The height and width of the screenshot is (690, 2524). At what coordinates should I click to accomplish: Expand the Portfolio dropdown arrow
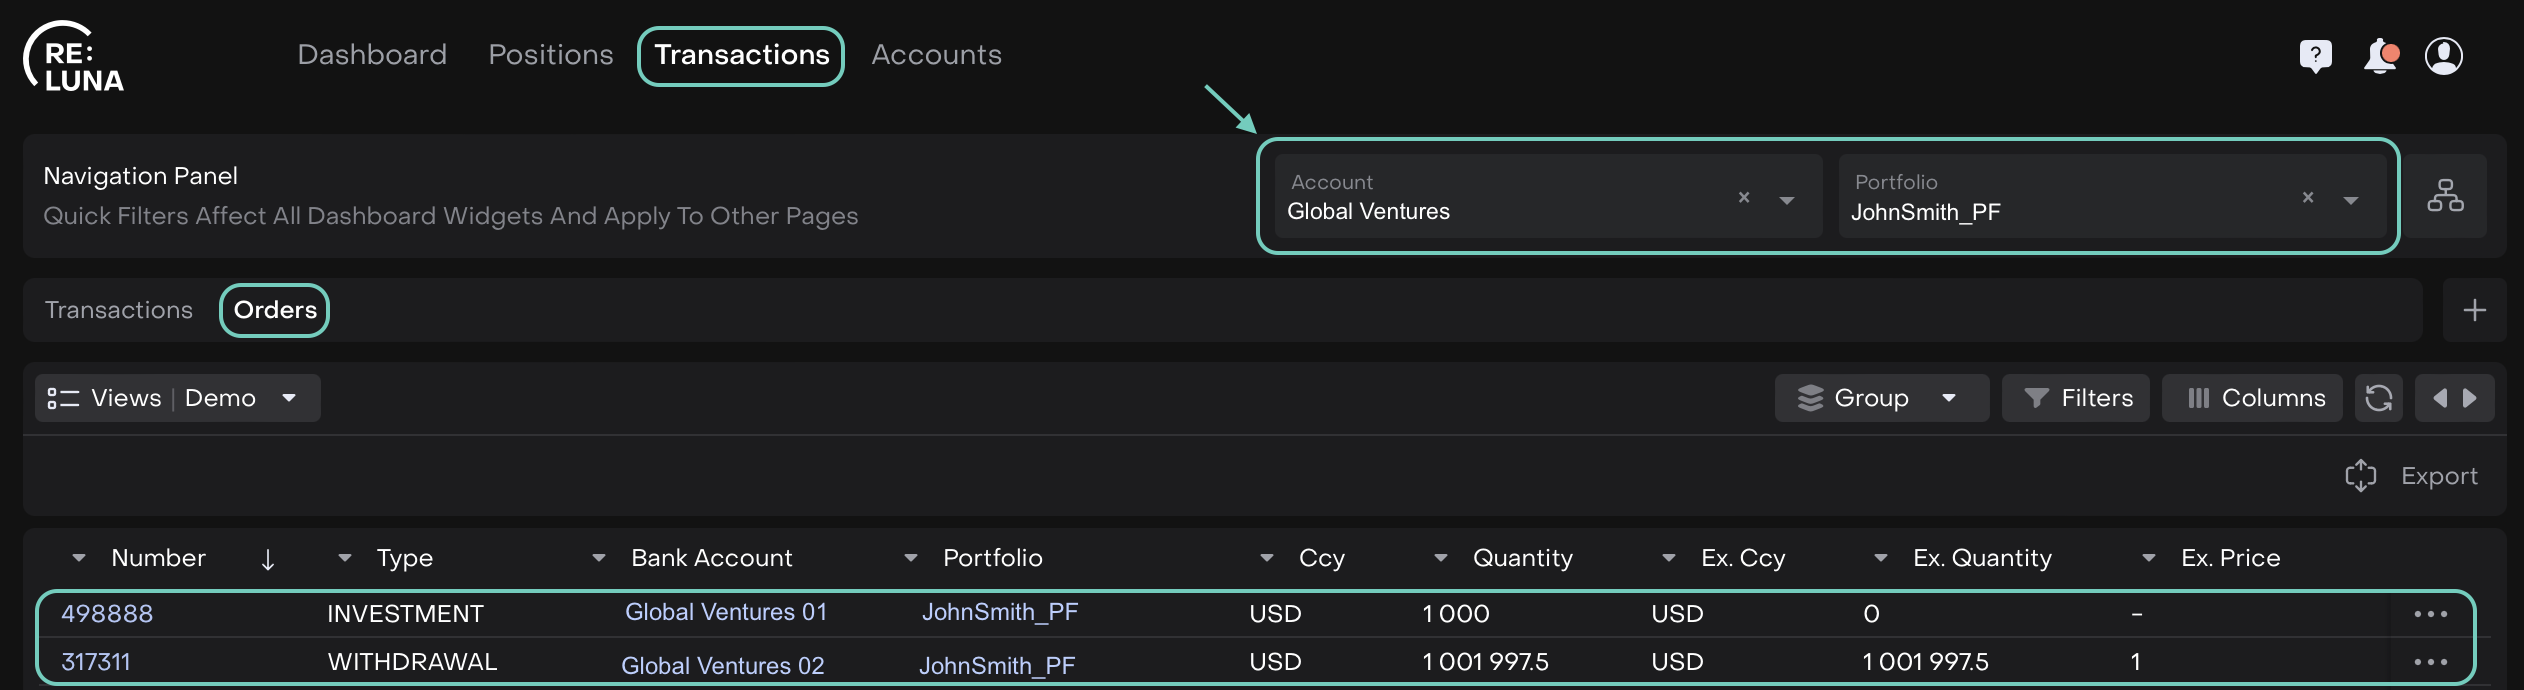point(2351,200)
